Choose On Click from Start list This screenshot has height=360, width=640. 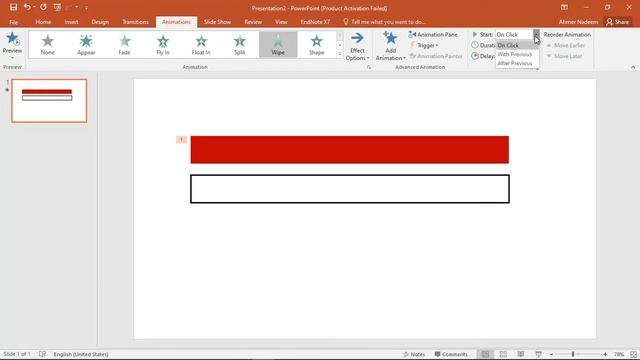(517, 45)
